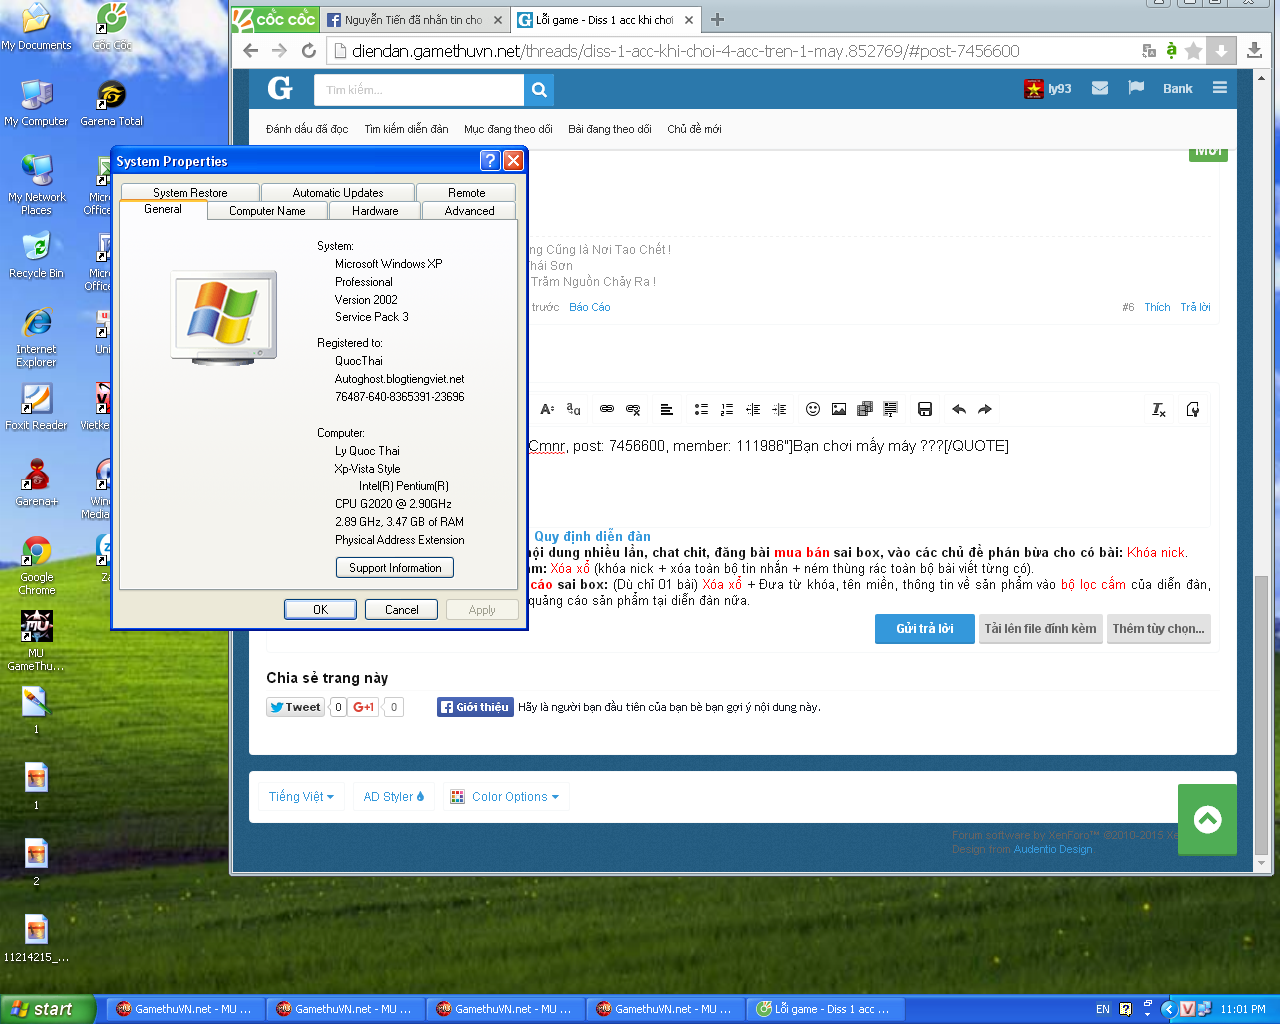Screen dimensions: 1280x1024
Task: Click the Gửi trả lời submit button
Action: 924,629
